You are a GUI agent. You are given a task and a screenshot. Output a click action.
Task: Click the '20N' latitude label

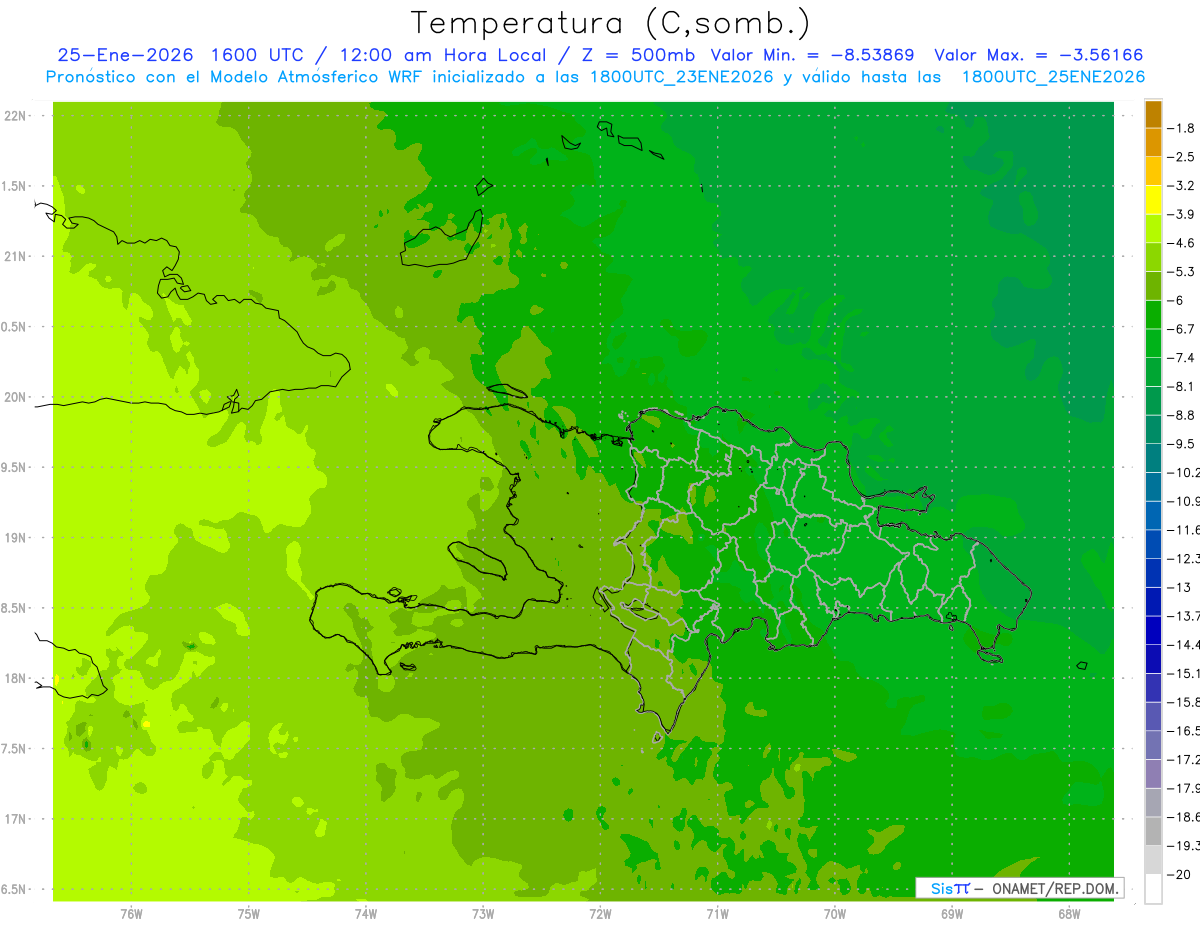pyautogui.click(x=16, y=397)
